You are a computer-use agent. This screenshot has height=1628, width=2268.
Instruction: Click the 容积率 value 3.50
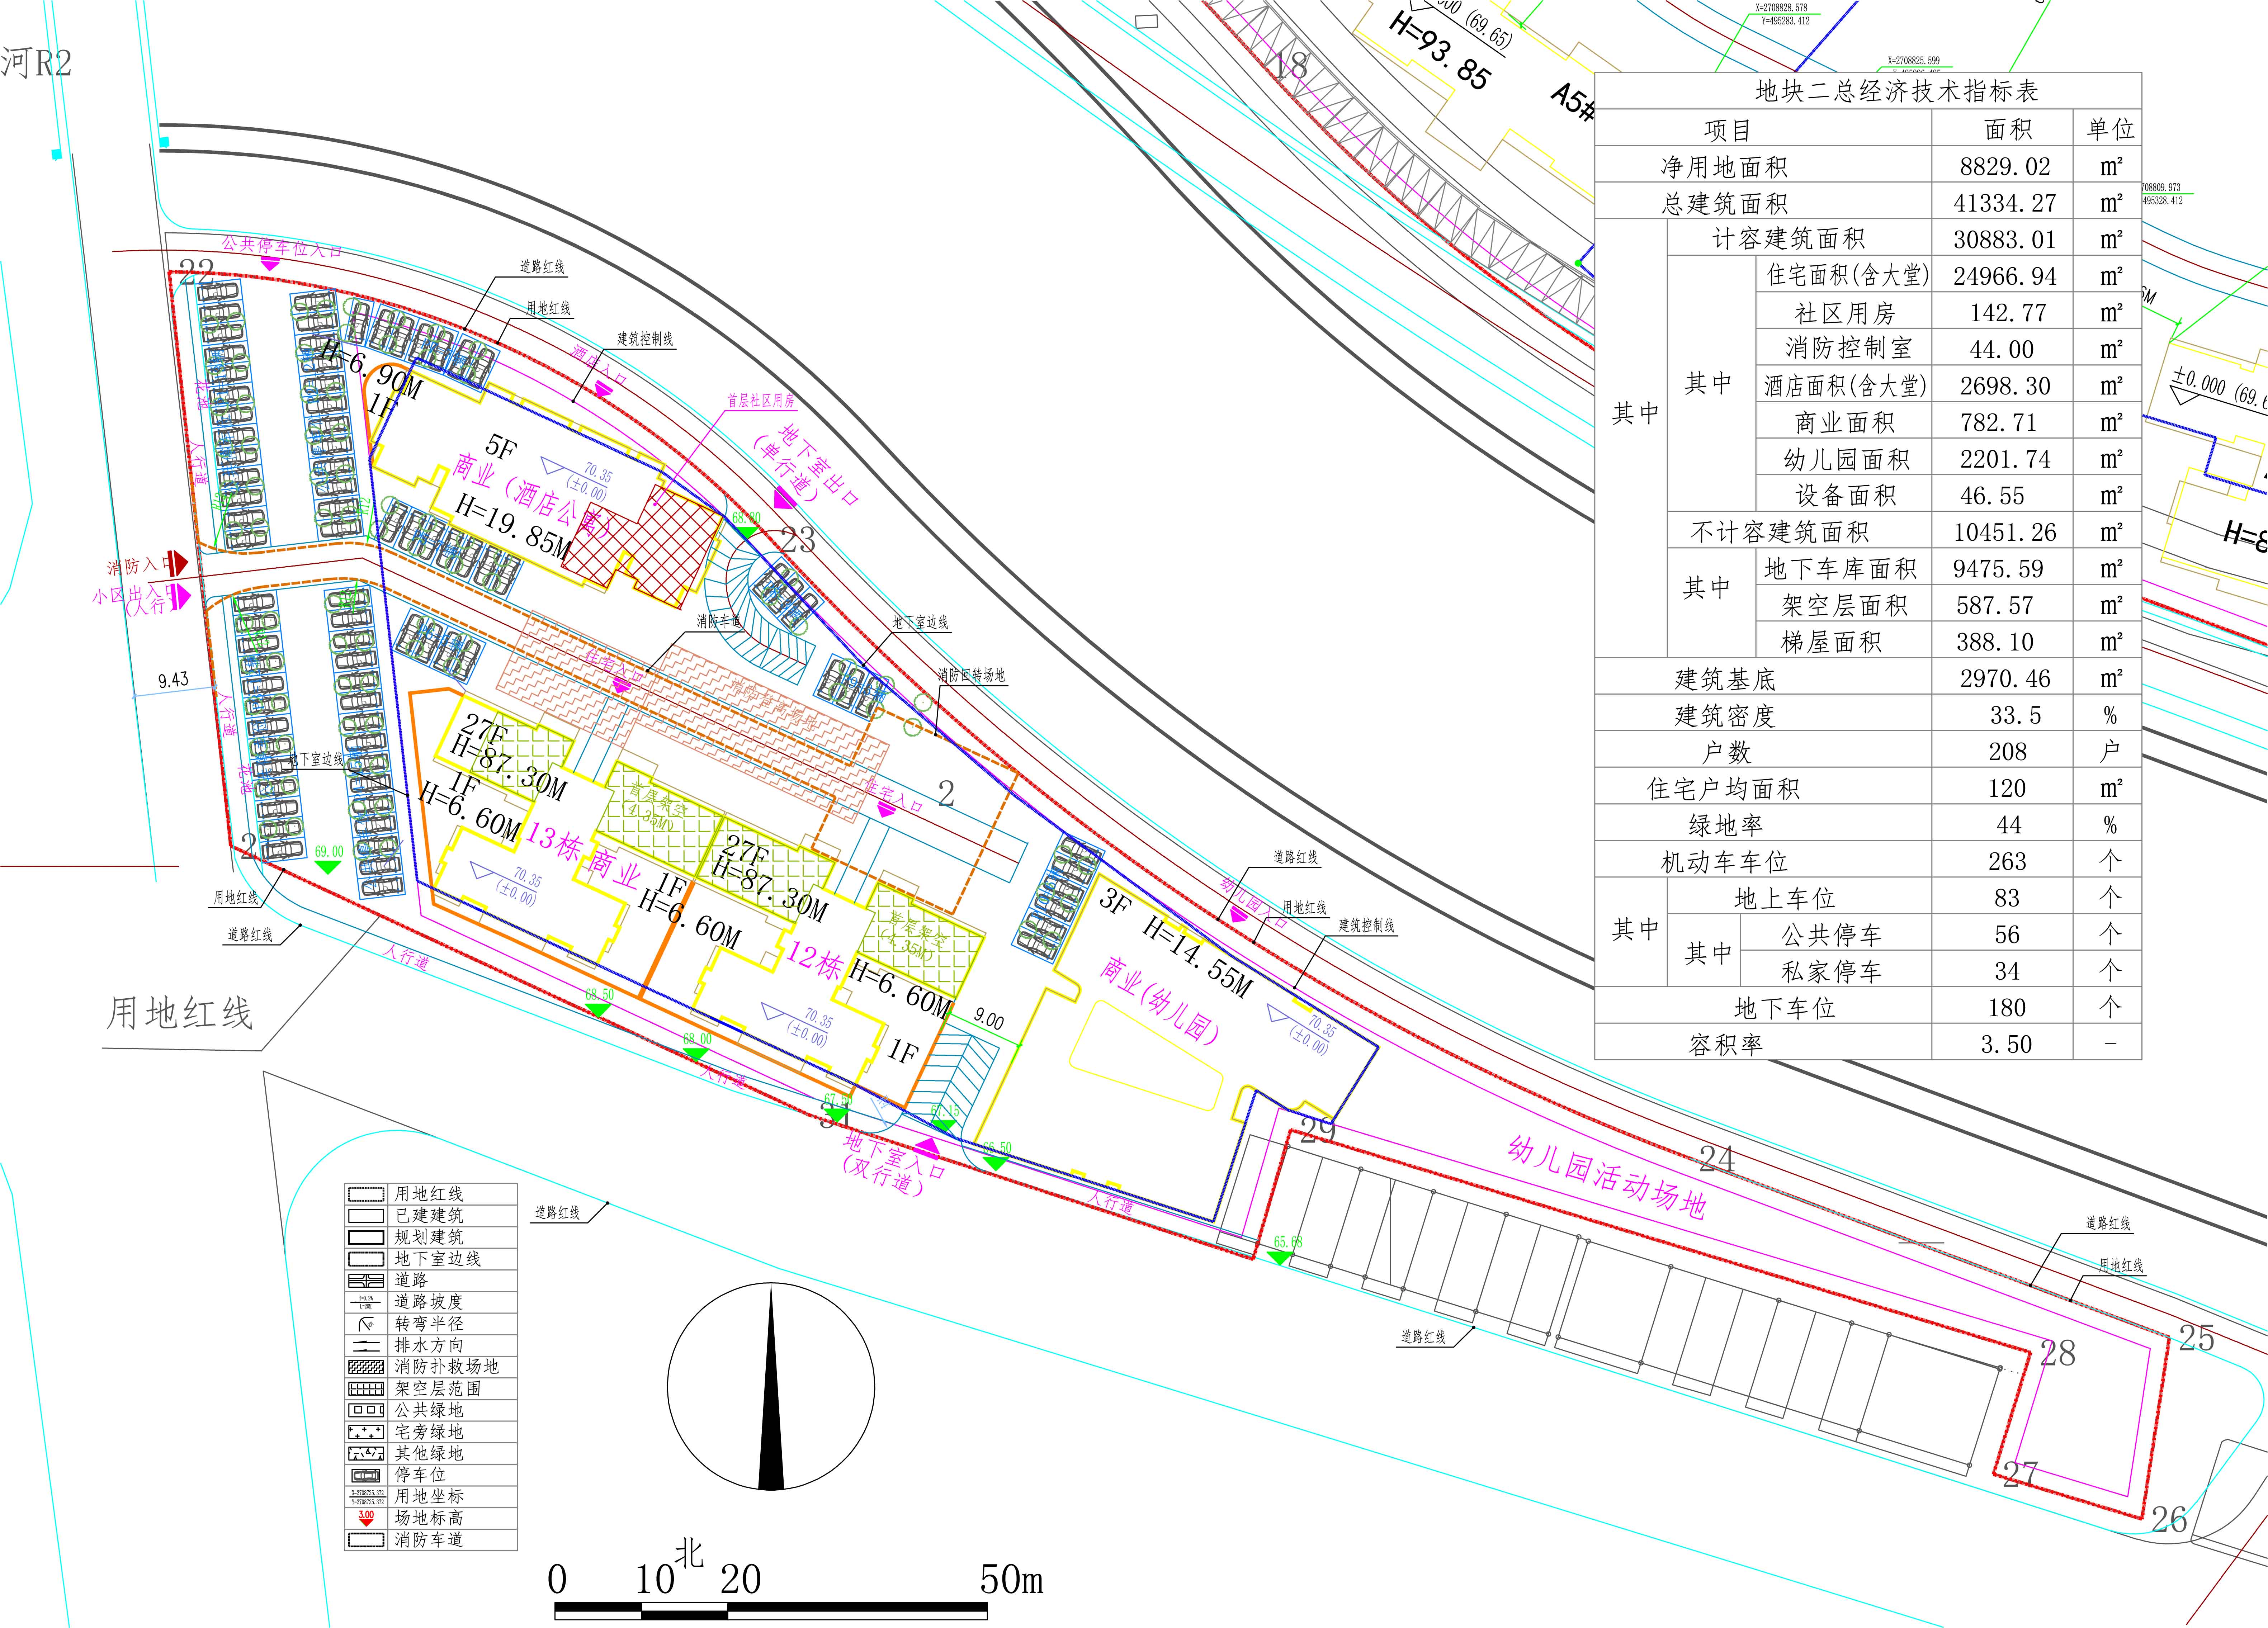coord(2006,1045)
